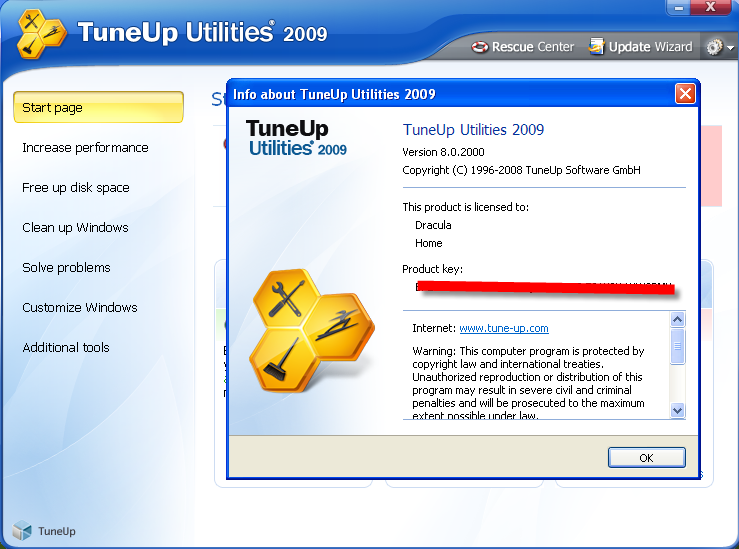Select the Start page tab
The height and width of the screenshot is (549, 739).
coord(99,107)
